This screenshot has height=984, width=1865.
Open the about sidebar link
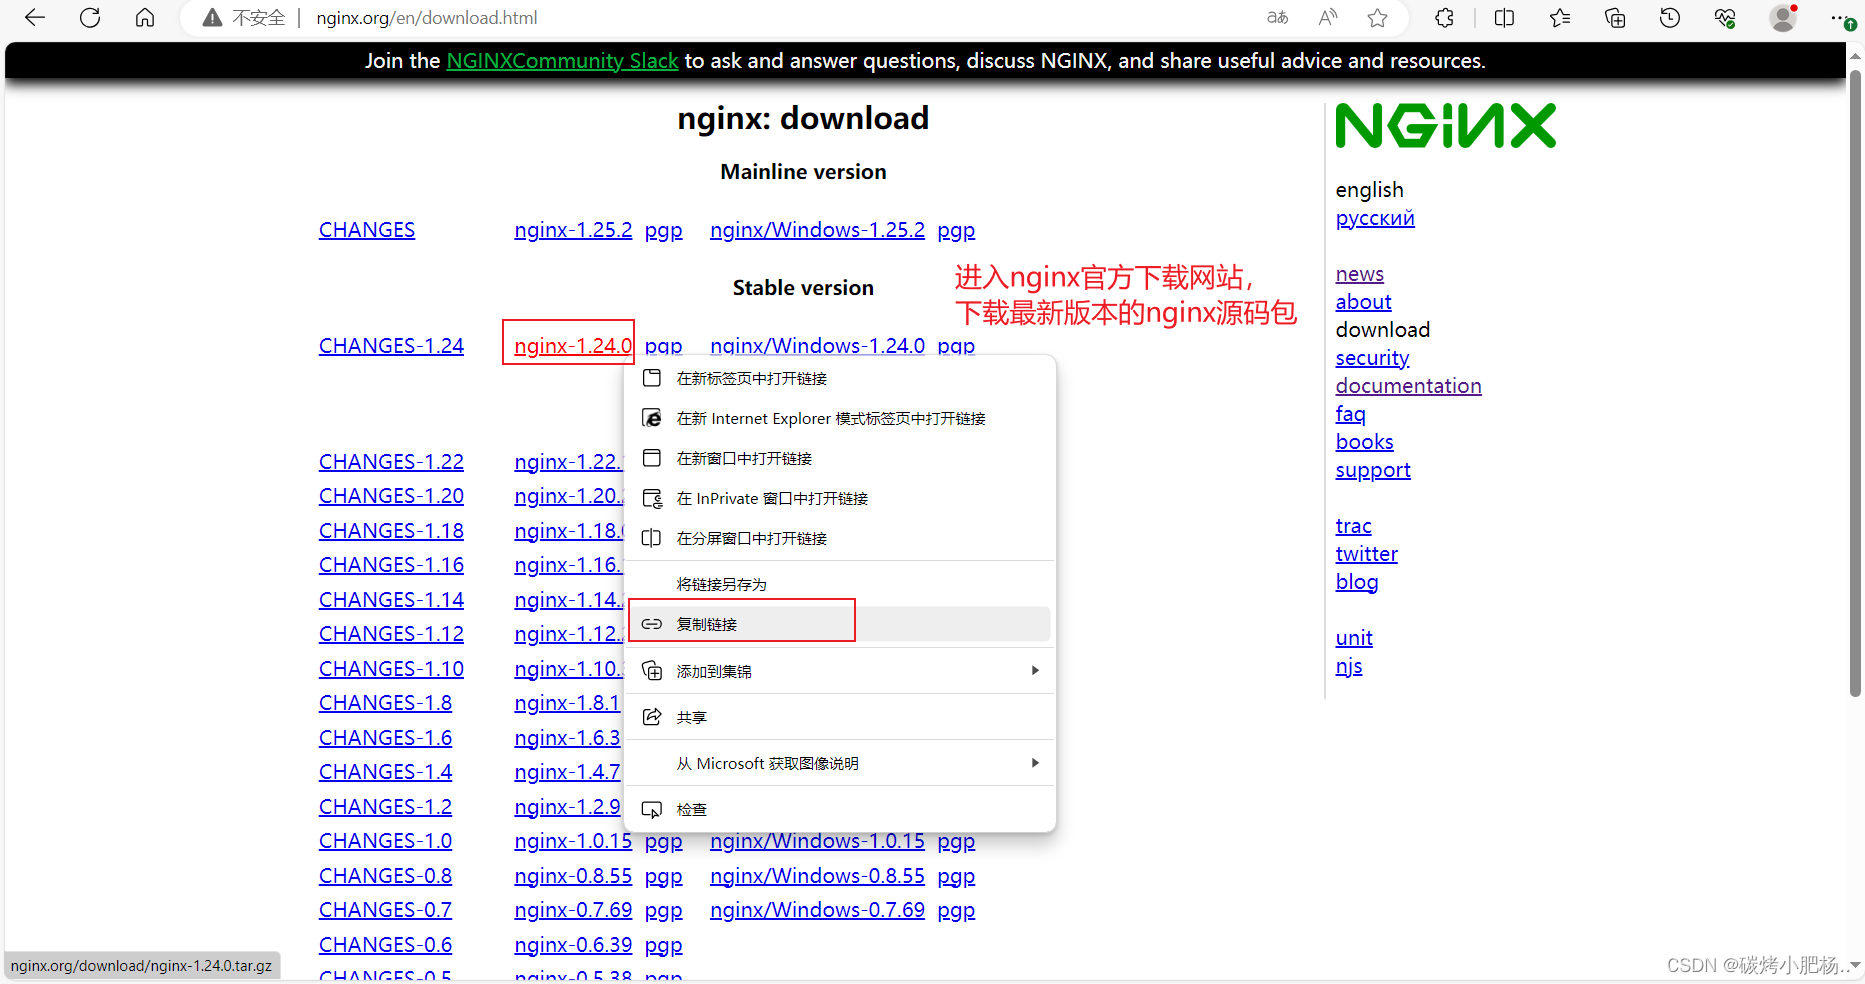(x=1363, y=302)
